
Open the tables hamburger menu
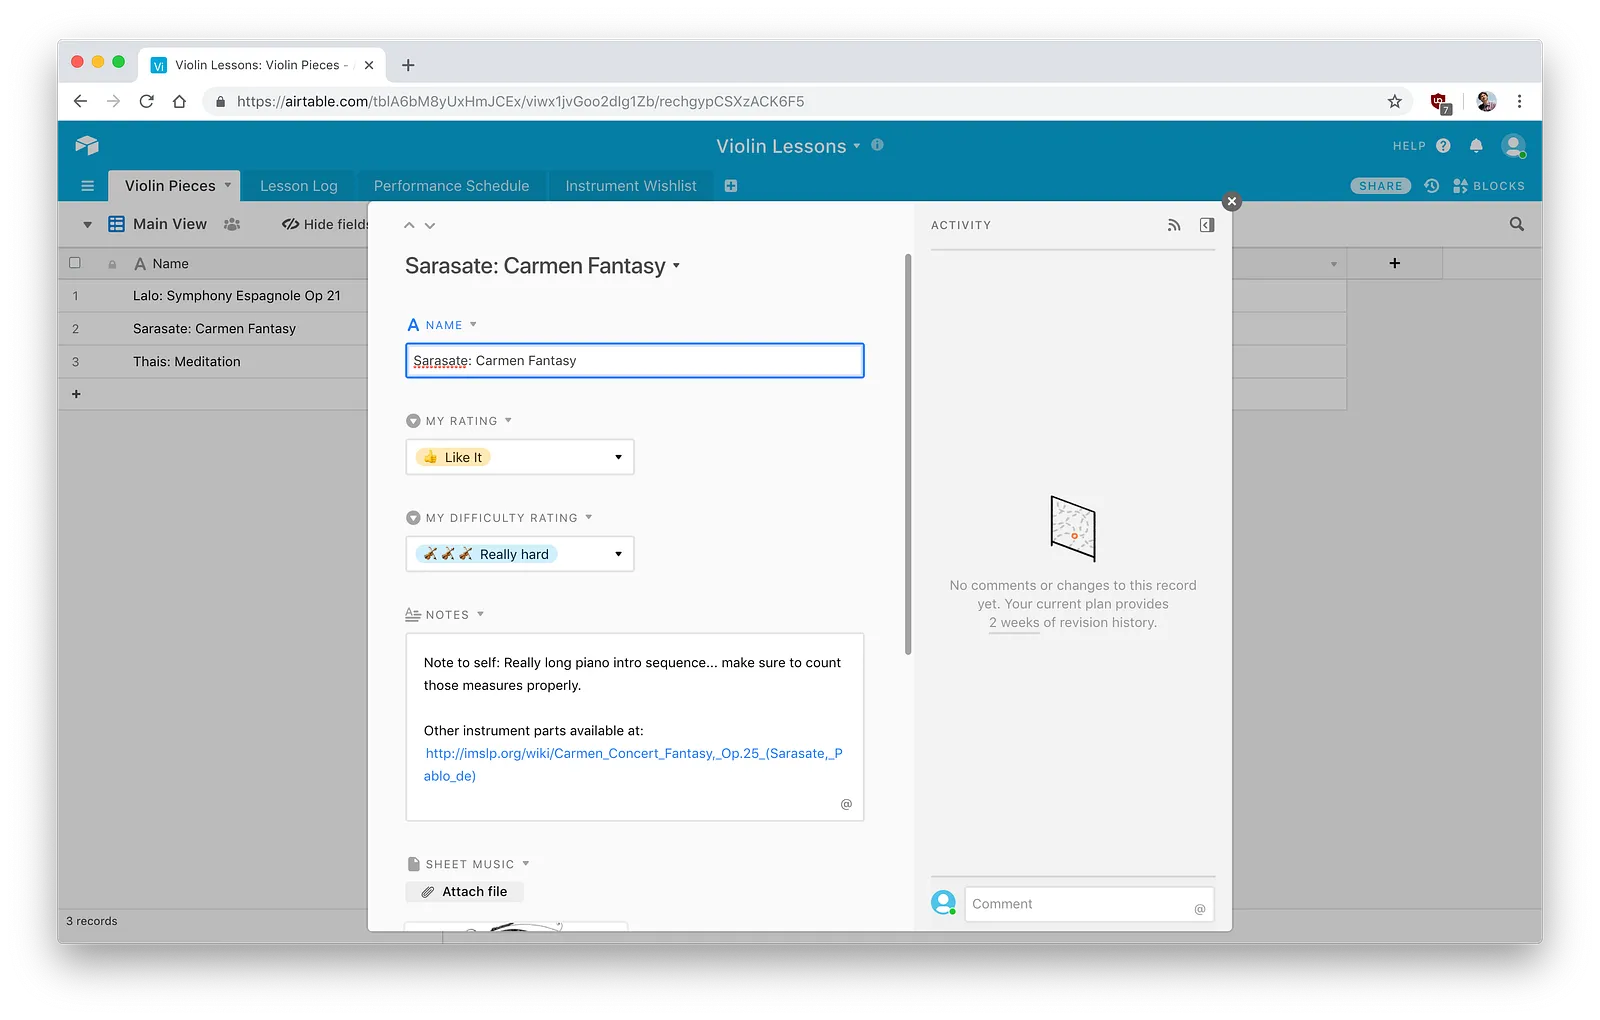(87, 186)
